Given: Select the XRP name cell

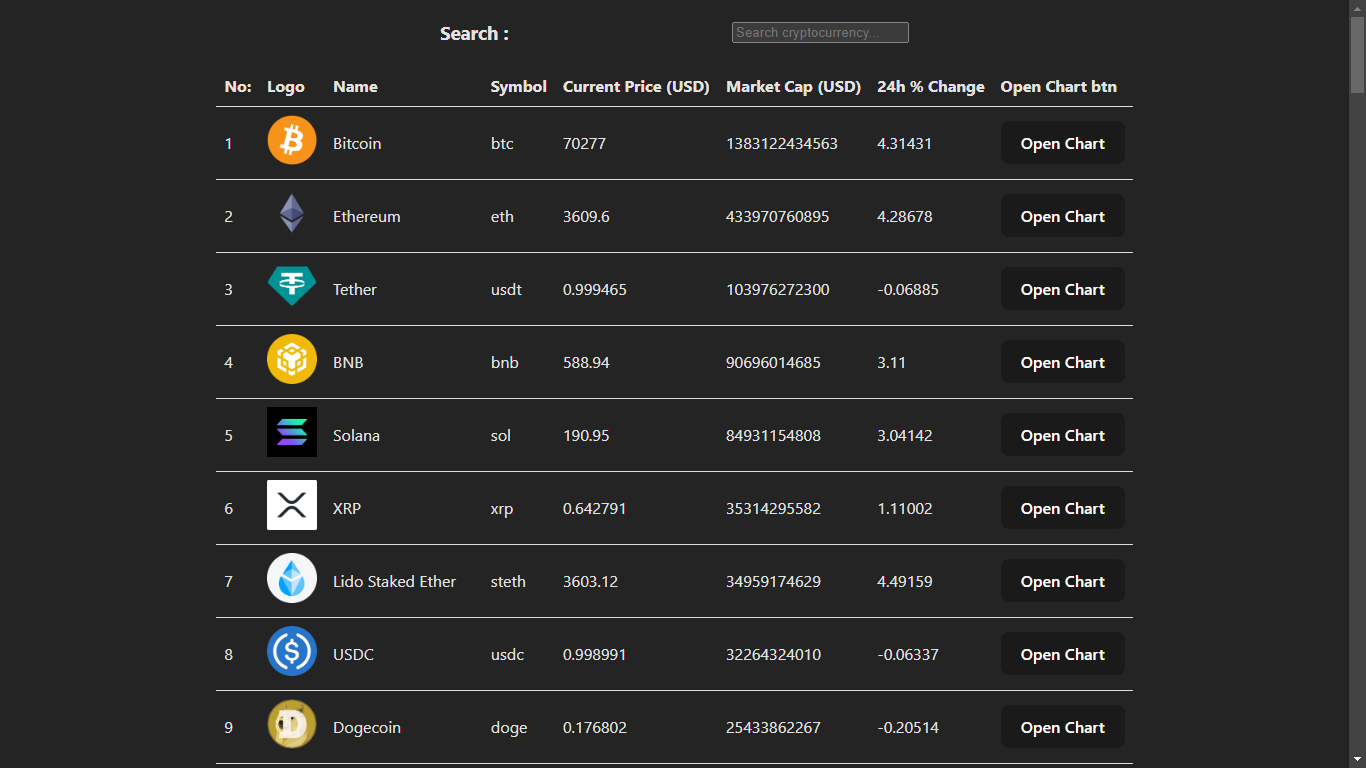Looking at the screenshot, I should pos(347,509).
